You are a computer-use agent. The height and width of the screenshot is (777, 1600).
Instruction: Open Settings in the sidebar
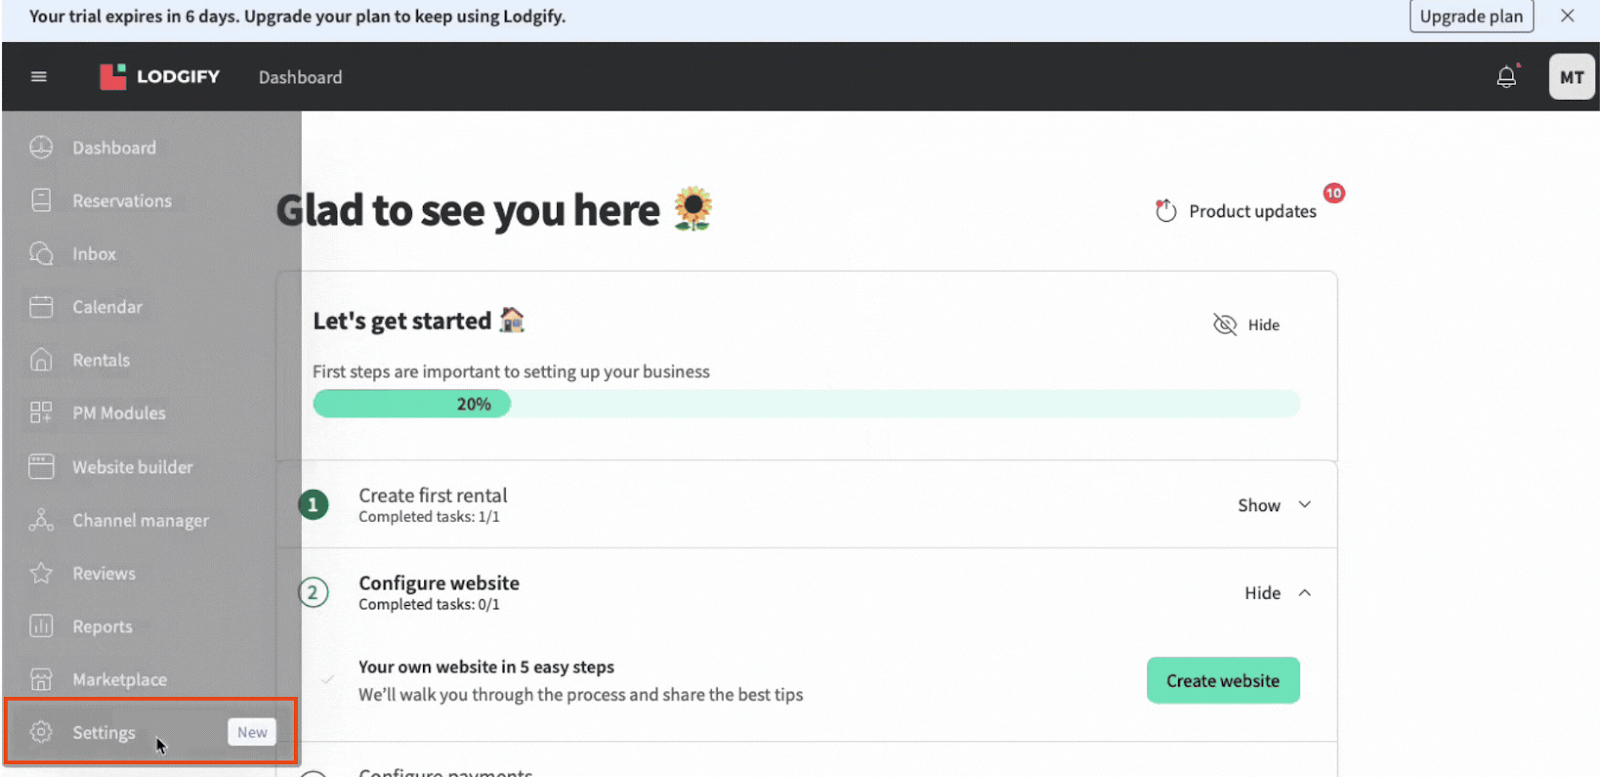pyautogui.click(x=104, y=733)
